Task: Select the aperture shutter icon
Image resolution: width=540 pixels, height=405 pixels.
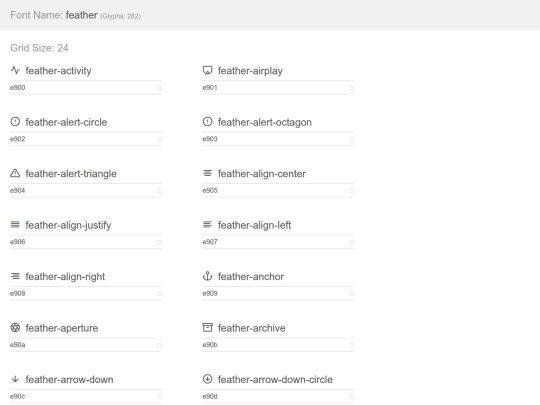Action: click(15, 327)
